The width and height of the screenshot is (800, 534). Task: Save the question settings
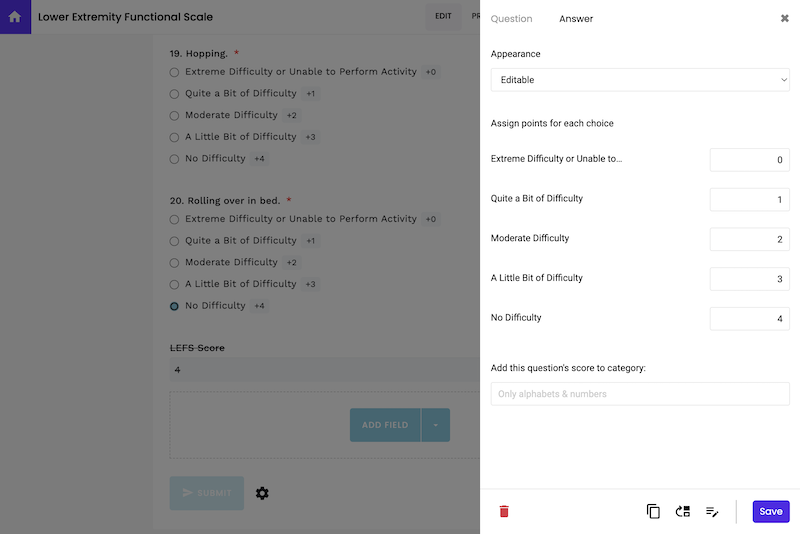click(770, 511)
